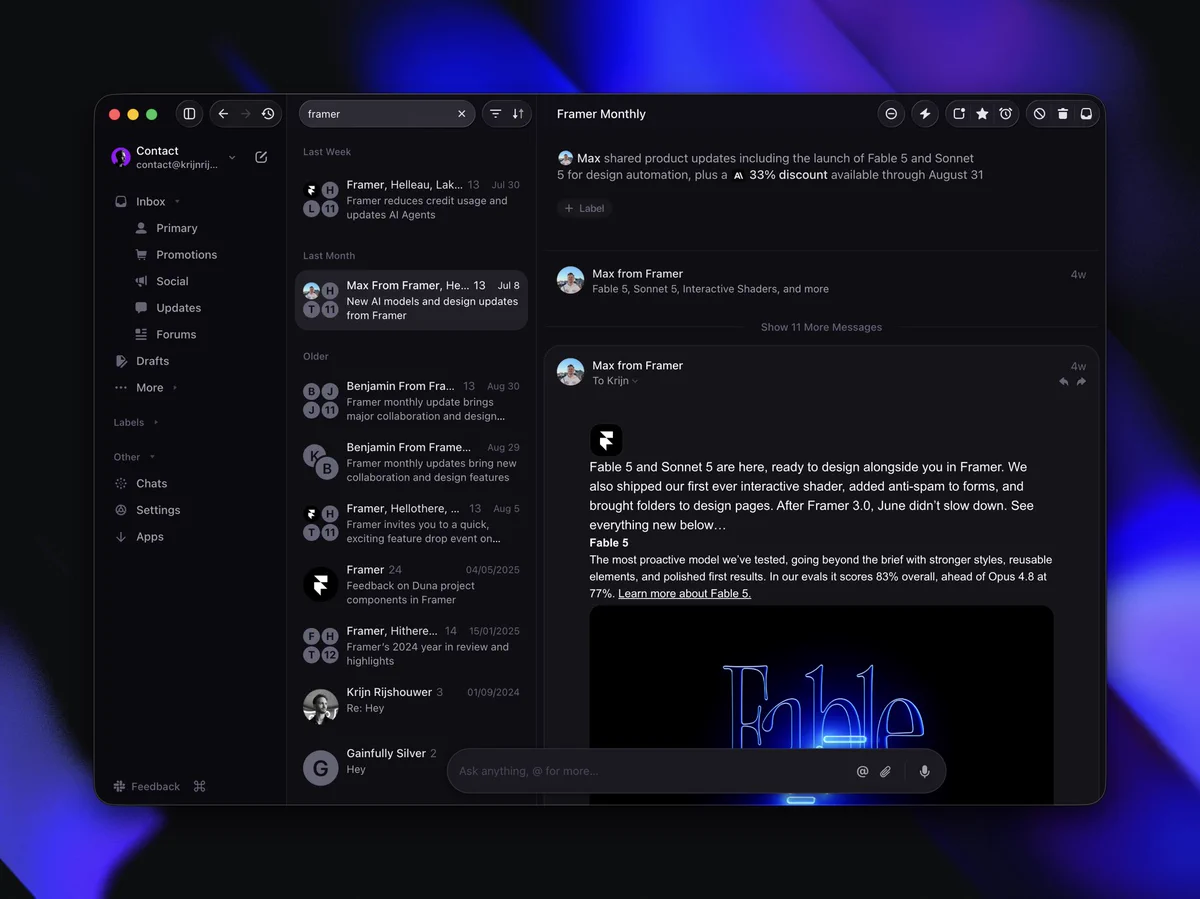Attach a file with the paperclip icon
Screen dimensions: 1200x899
885,771
